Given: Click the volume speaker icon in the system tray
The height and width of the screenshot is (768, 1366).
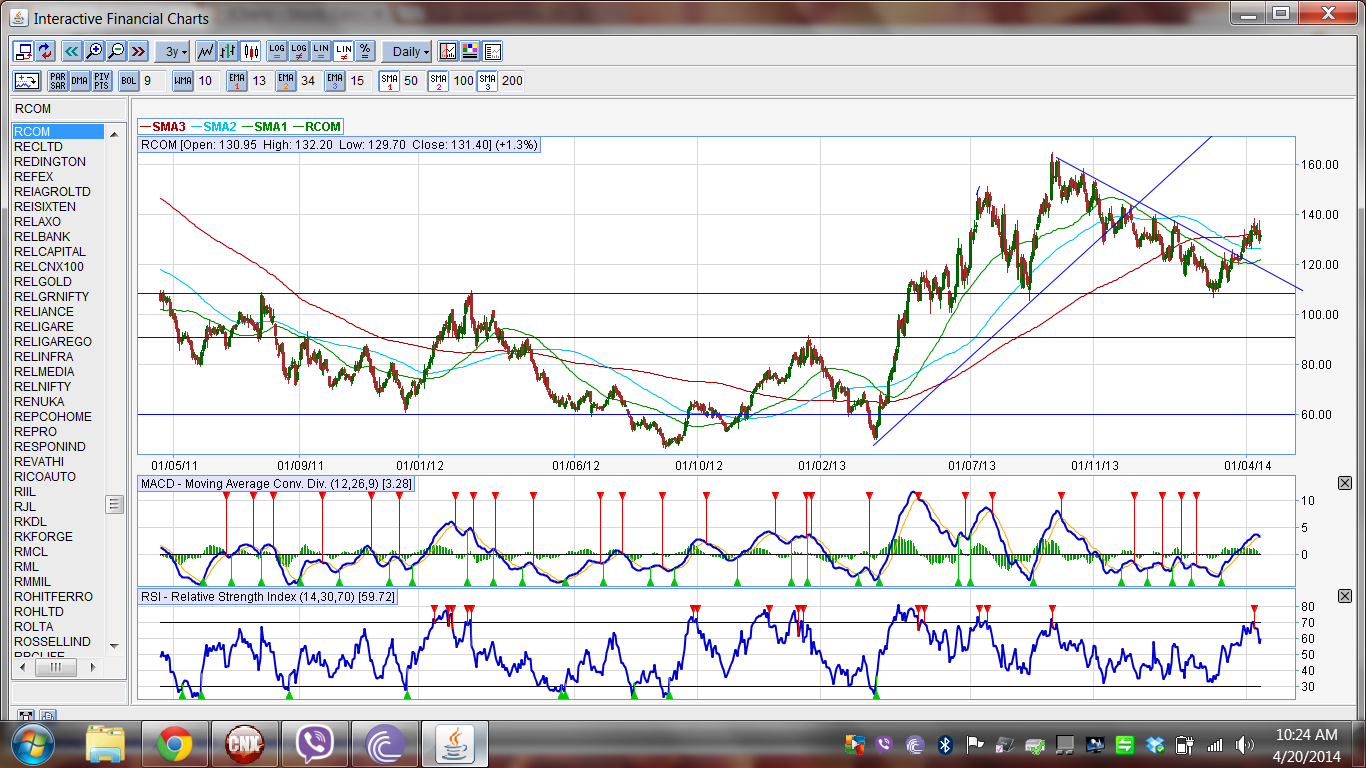Looking at the screenshot, I should click(1245, 745).
